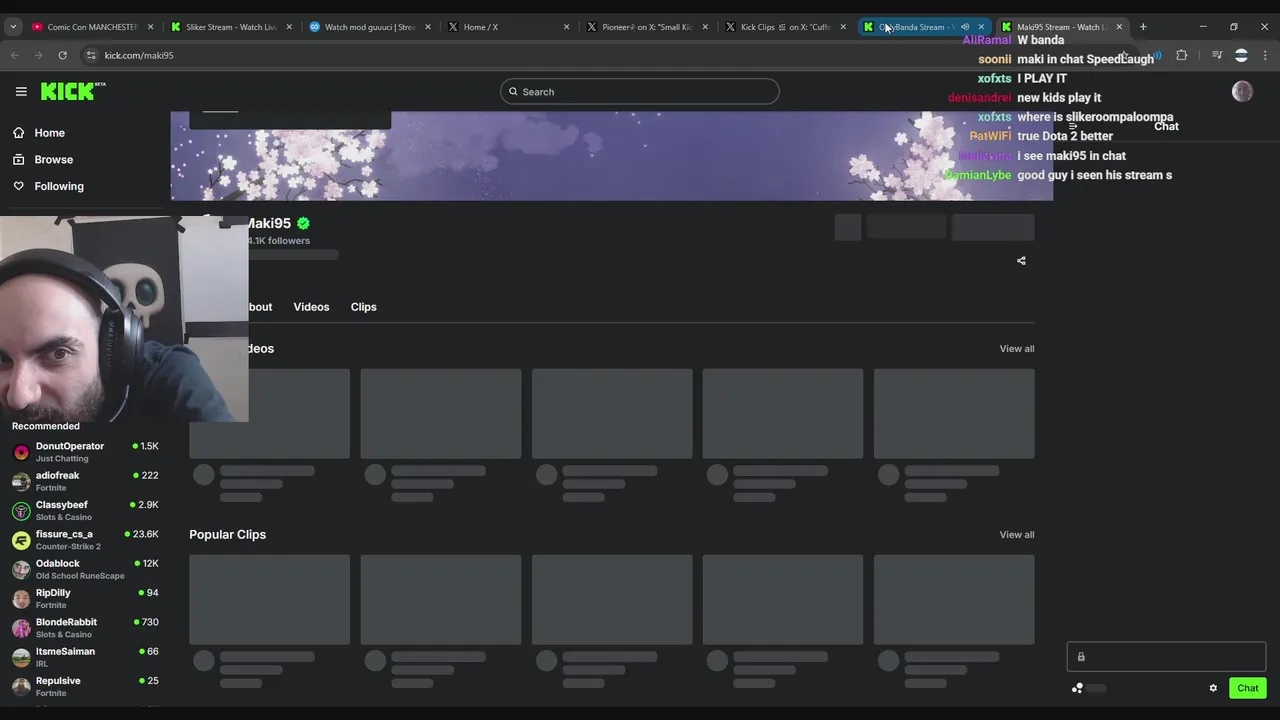Click the channel points icon

tap(1077, 688)
